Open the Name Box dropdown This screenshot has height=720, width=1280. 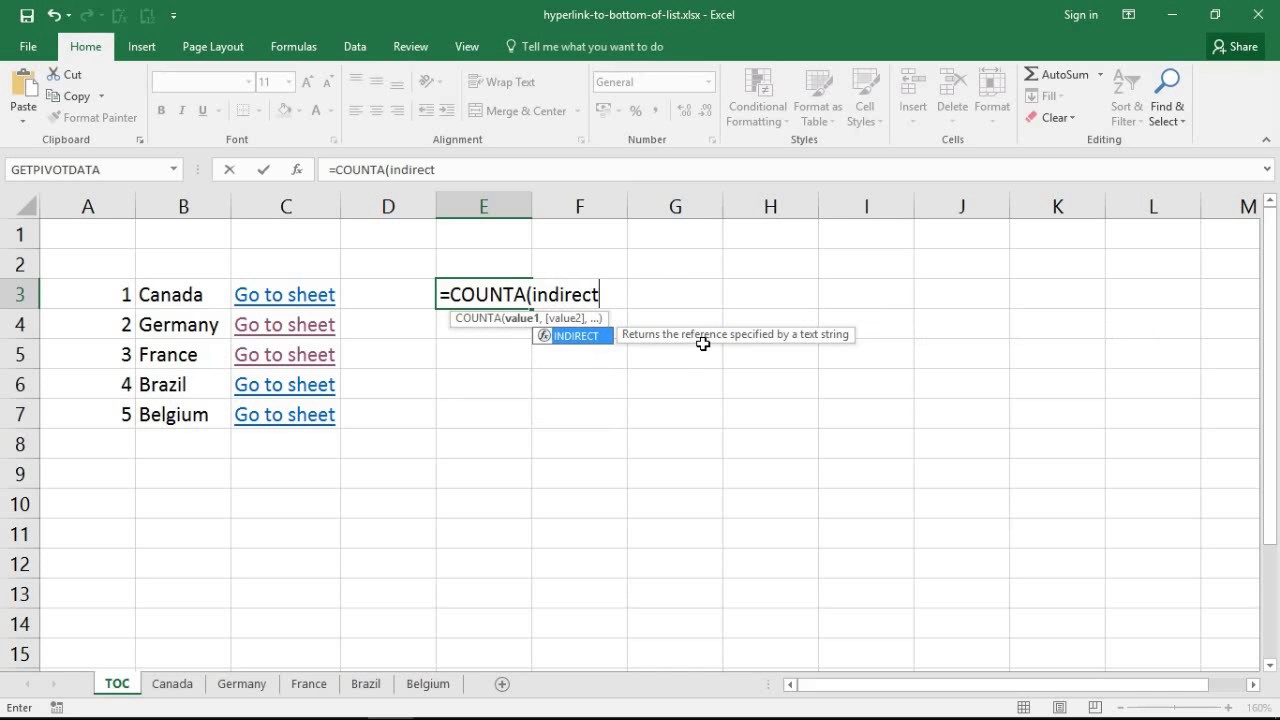click(172, 169)
